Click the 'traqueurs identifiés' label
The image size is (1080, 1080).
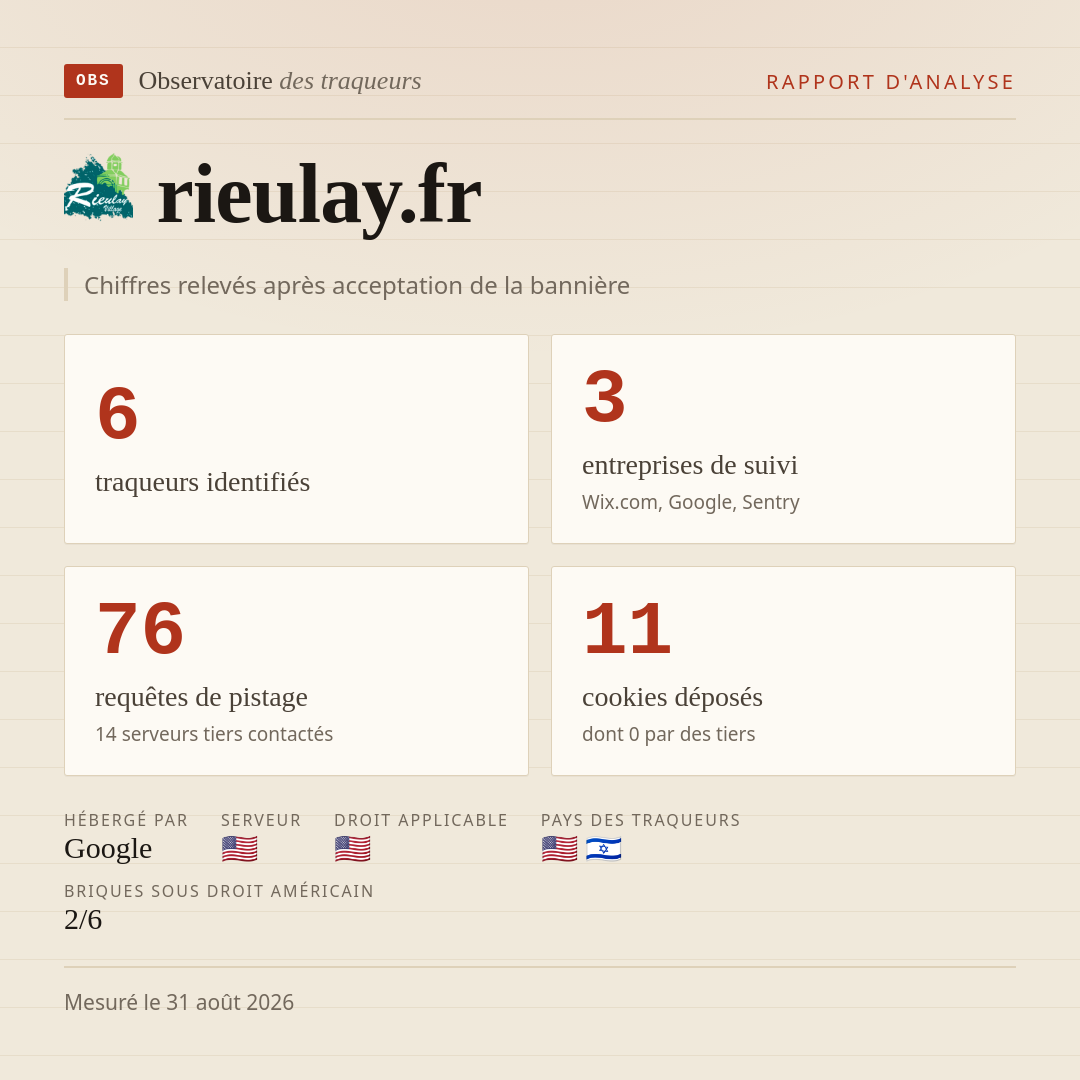(202, 482)
